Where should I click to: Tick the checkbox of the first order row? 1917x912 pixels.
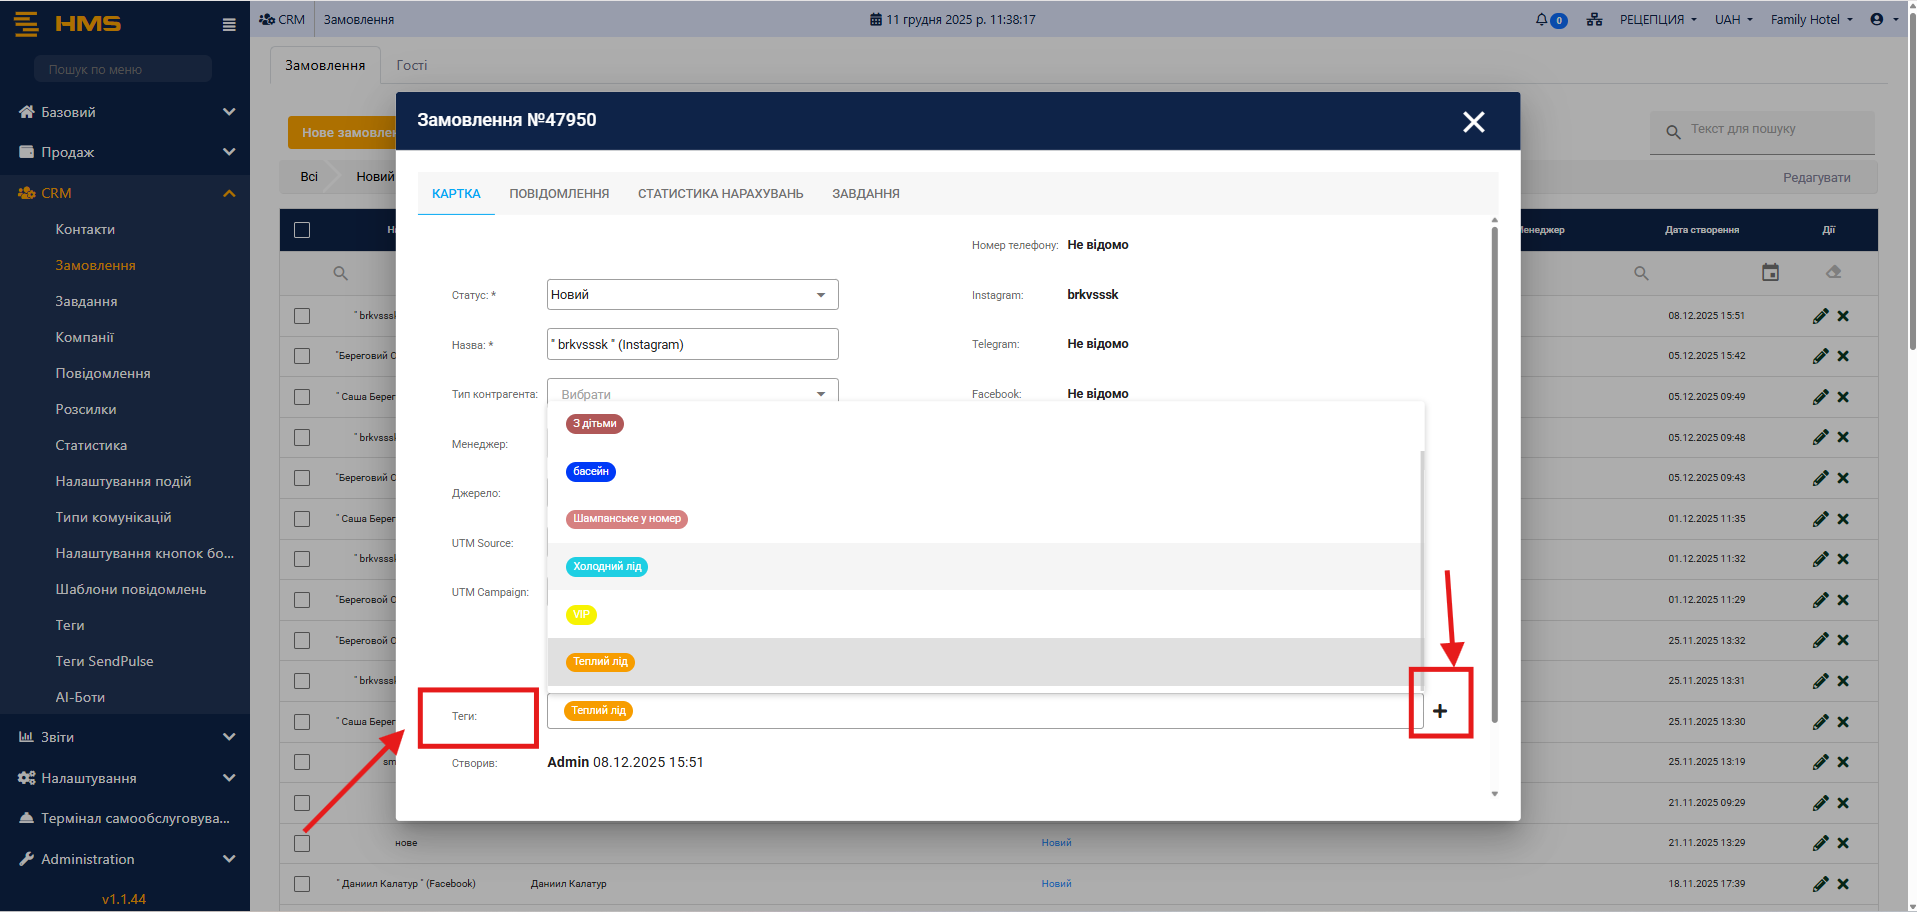[302, 316]
